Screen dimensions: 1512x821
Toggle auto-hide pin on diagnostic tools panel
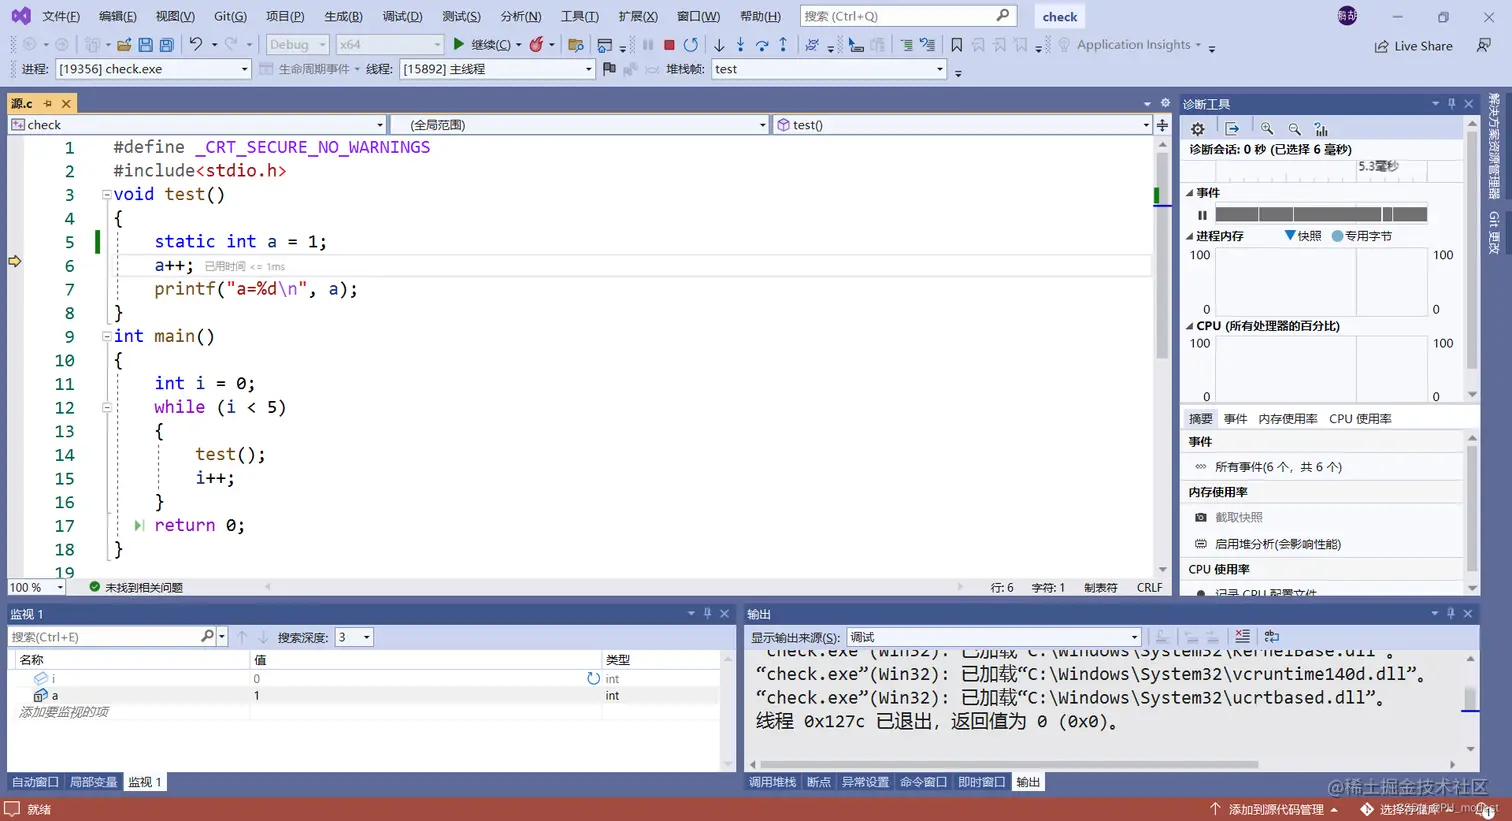coord(1451,104)
